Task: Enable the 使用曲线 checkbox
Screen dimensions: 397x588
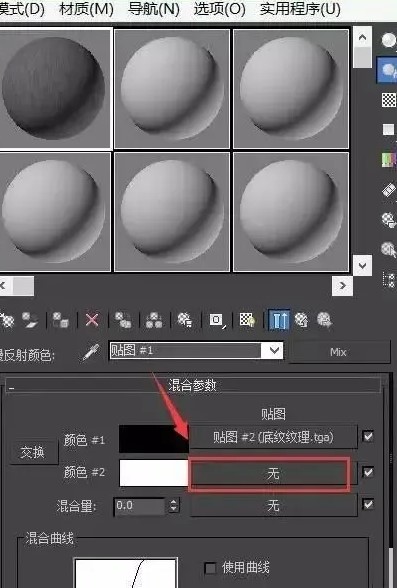Action: (x=210, y=568)
